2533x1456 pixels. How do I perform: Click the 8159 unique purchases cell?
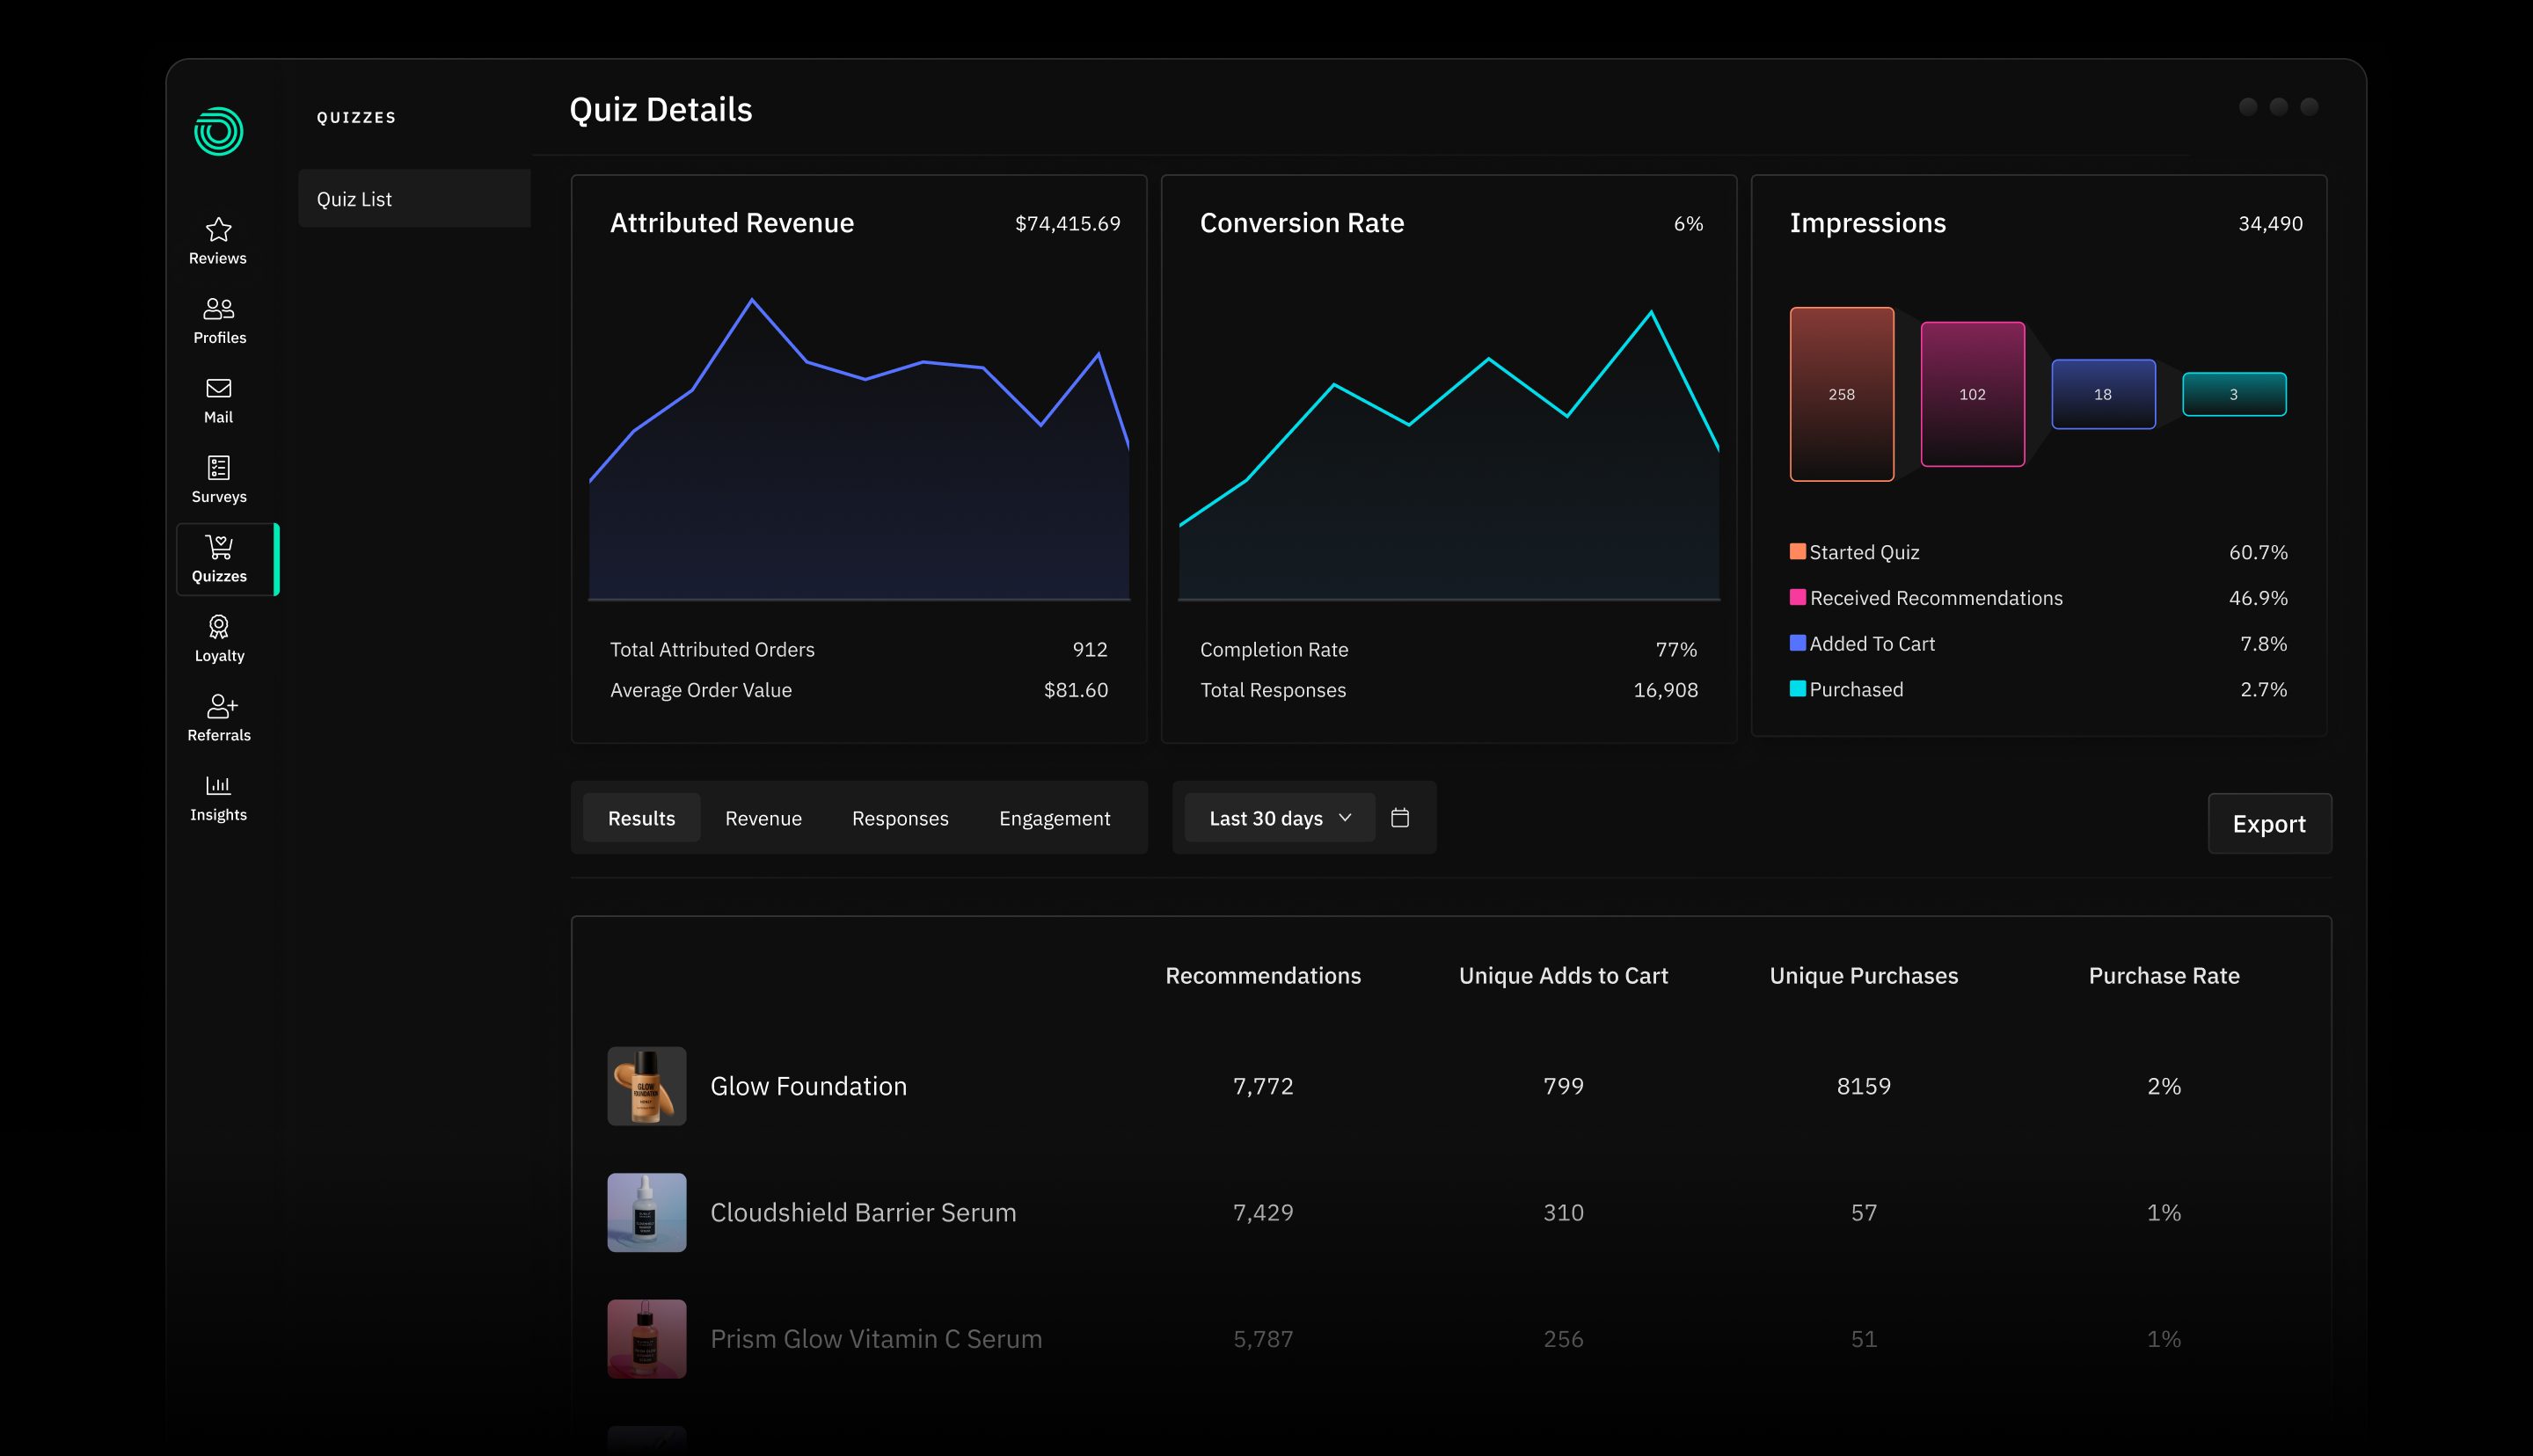[x=1864, y=1086]
